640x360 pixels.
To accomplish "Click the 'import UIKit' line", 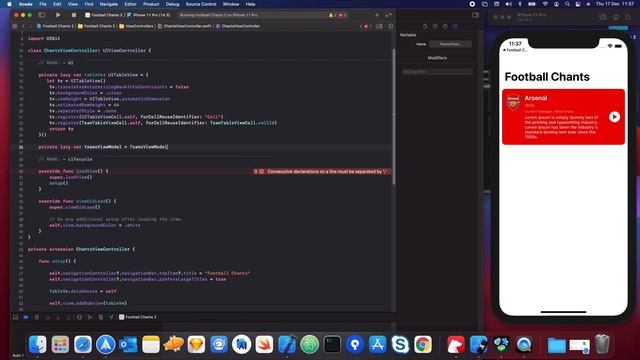I will (x=44, y=38).
